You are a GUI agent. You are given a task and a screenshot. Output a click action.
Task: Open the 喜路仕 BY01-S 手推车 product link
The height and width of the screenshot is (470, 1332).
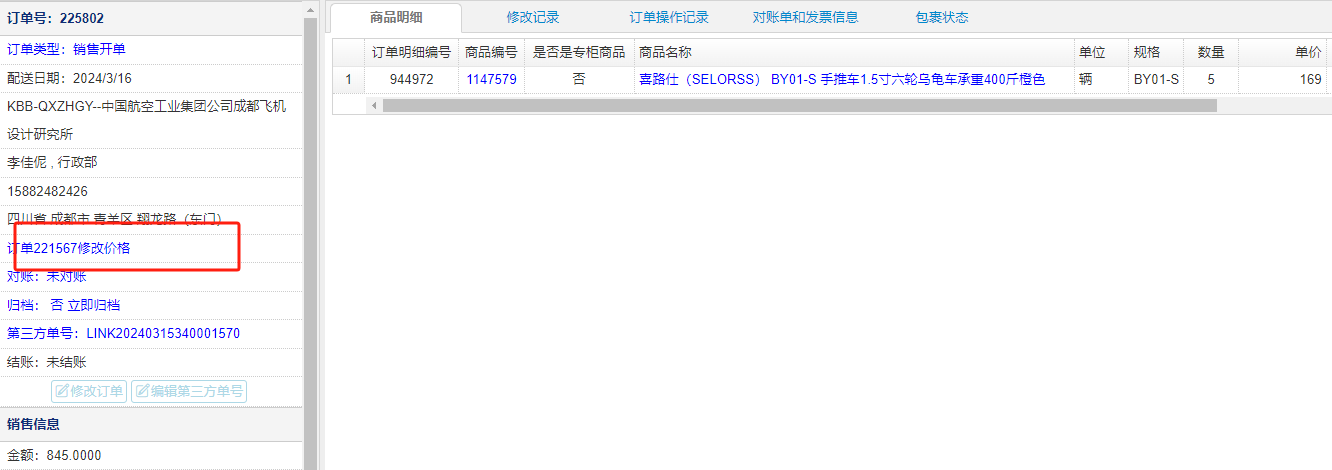coord(842,79)
